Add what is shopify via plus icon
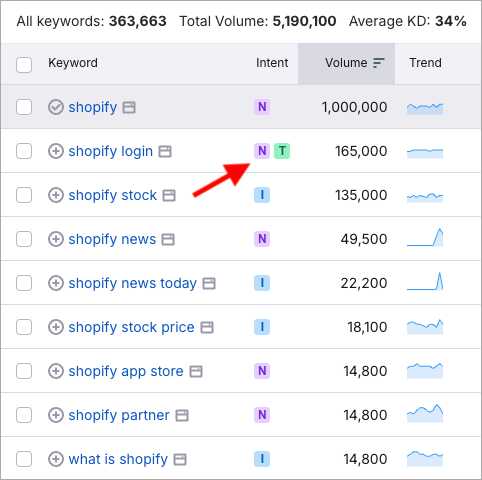Screen dimensions: 482x480 click(x=56, y=459)
